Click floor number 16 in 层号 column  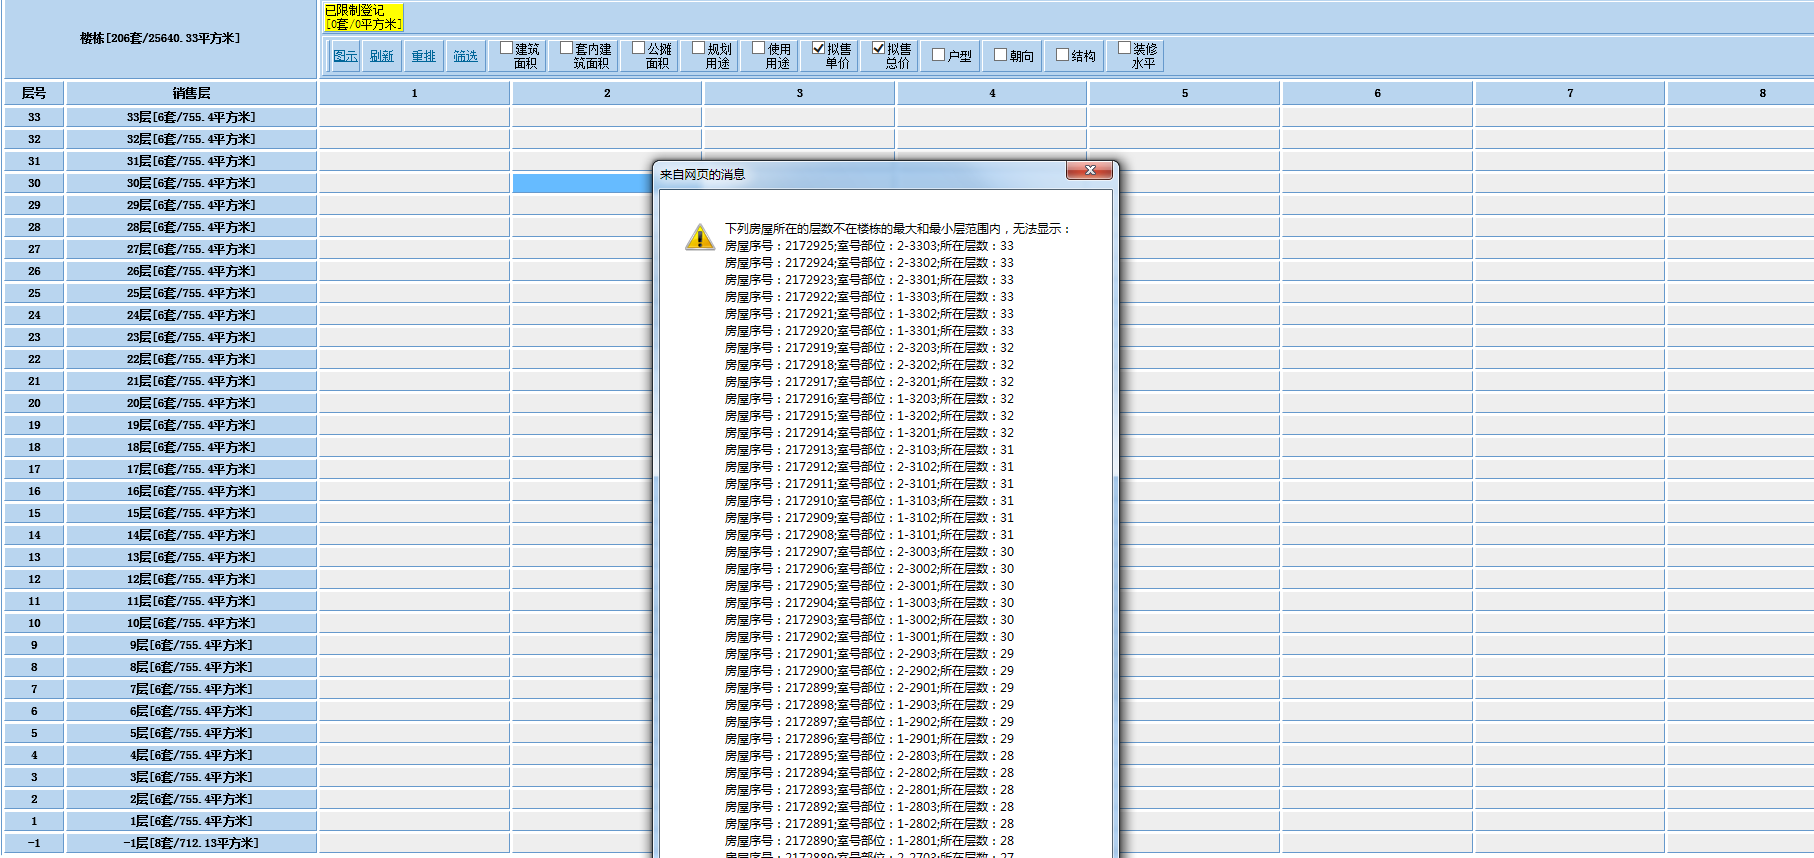tap(34, 491)
